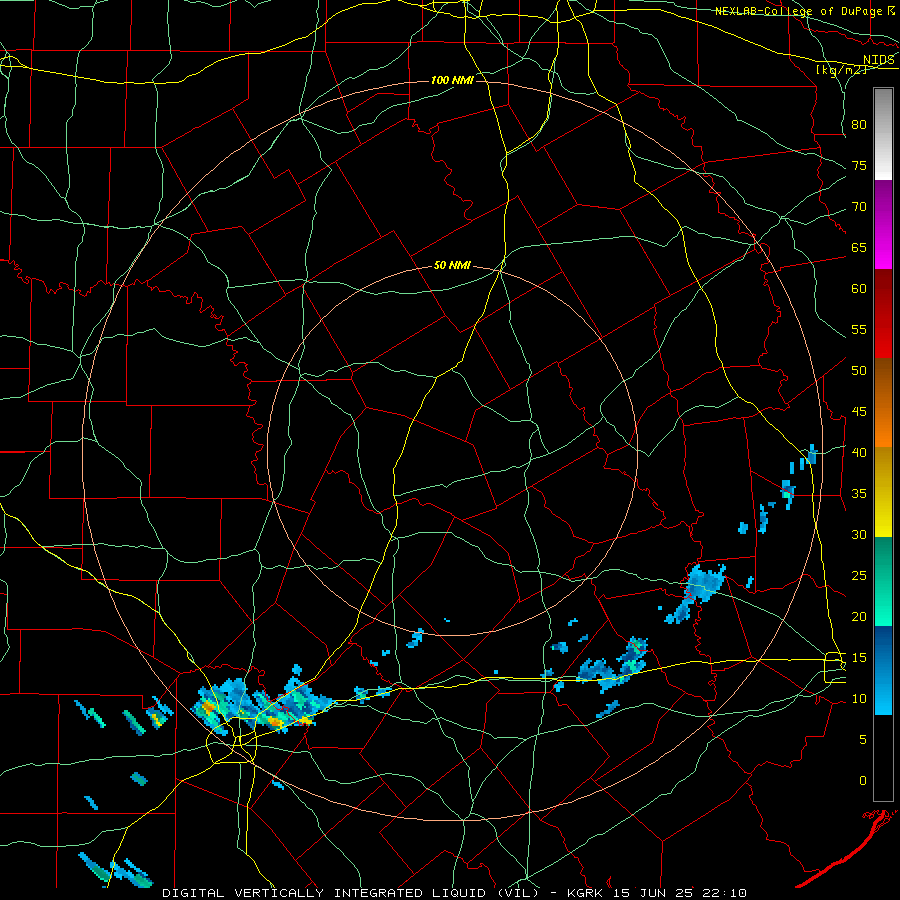The image size is (900, 900).
Task: Click the 50 NMI range ring label
Action: (x=452, y=265)
